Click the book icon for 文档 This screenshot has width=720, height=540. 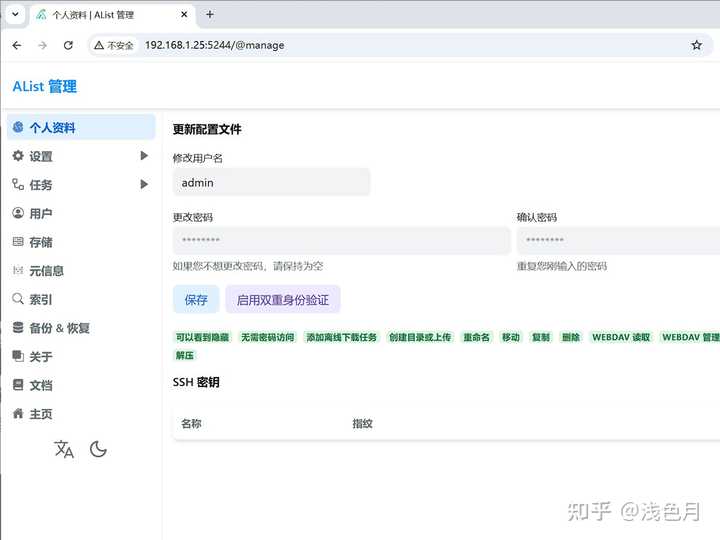[x=18, y=385]
